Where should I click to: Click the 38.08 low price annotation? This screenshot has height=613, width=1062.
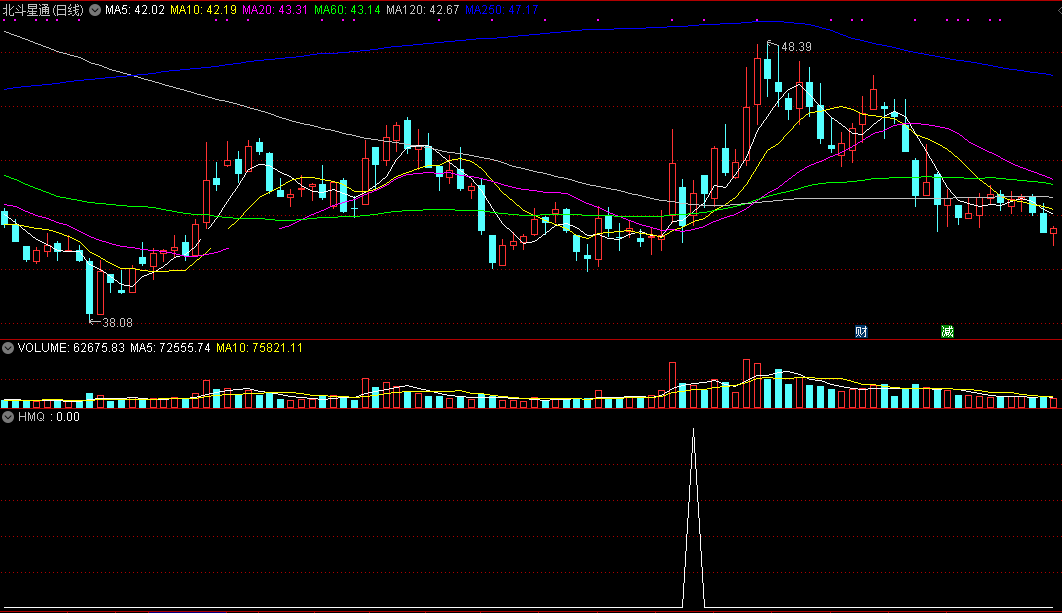tap(117, 323)
